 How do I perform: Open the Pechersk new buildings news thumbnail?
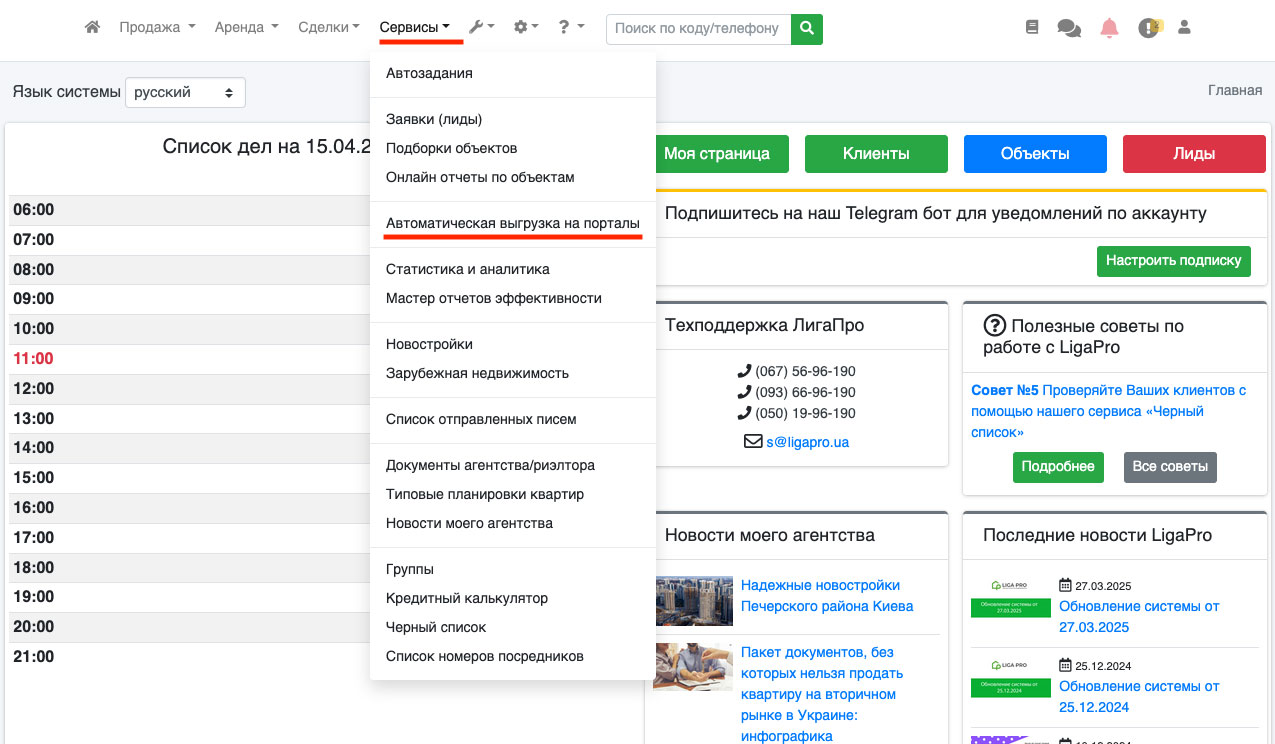[x=693, y=600]
